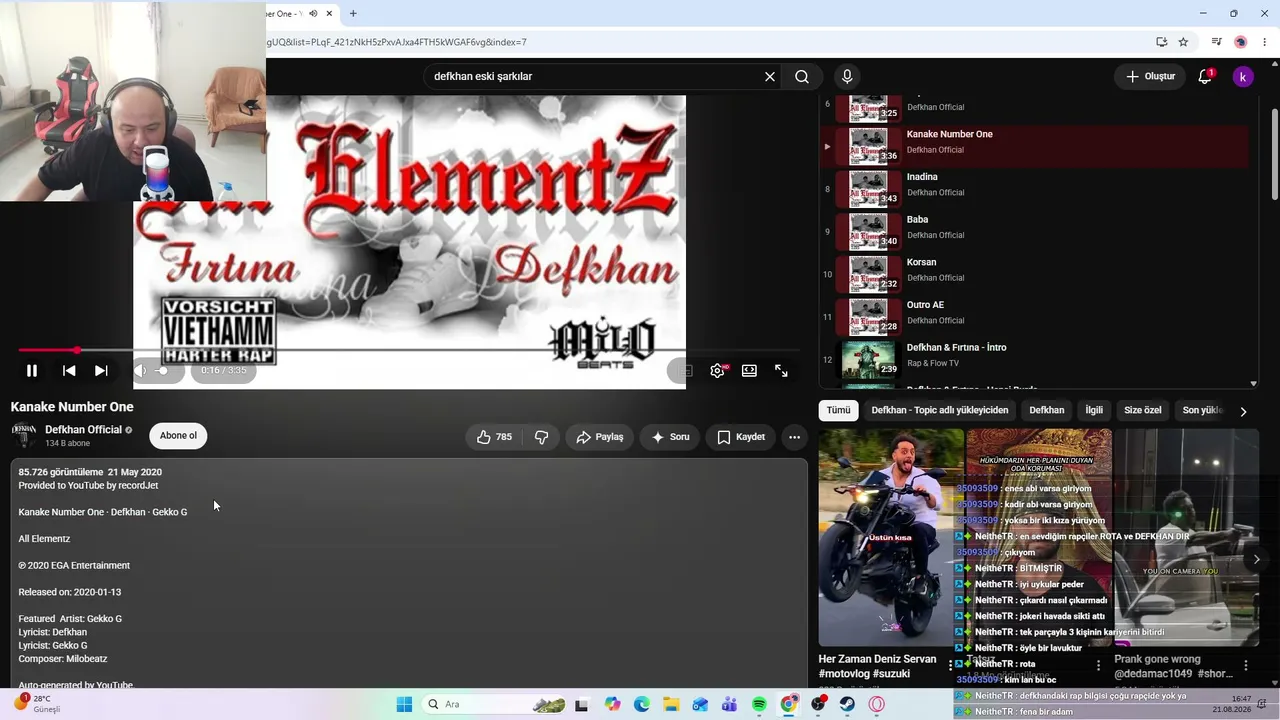
Task: Open Copilot from the taskbar
Action: [613, 704]
